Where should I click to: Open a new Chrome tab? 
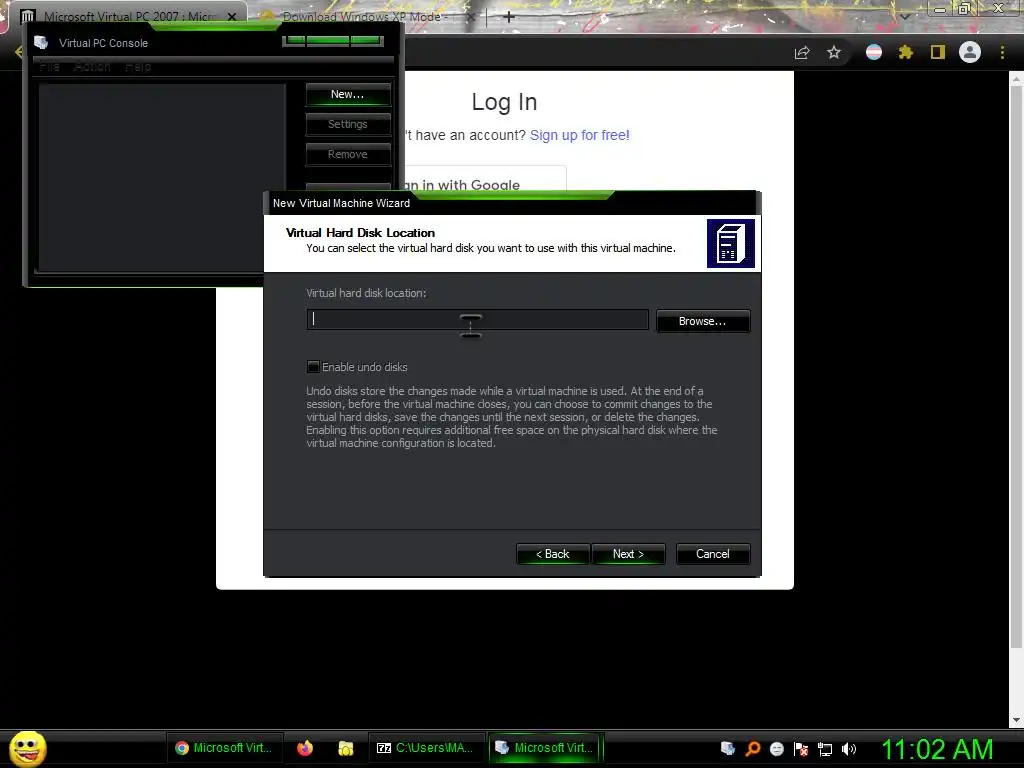coord(509,17)
